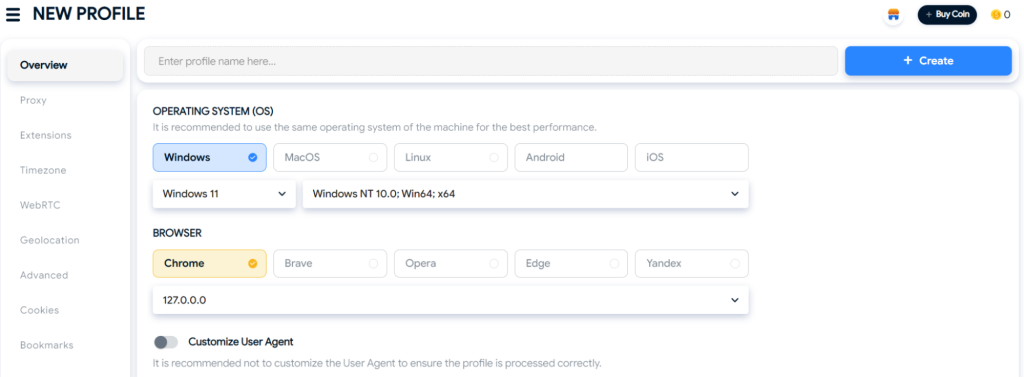Select the Overview tab
Viewport: 1024px width, 377px height.
65,65
